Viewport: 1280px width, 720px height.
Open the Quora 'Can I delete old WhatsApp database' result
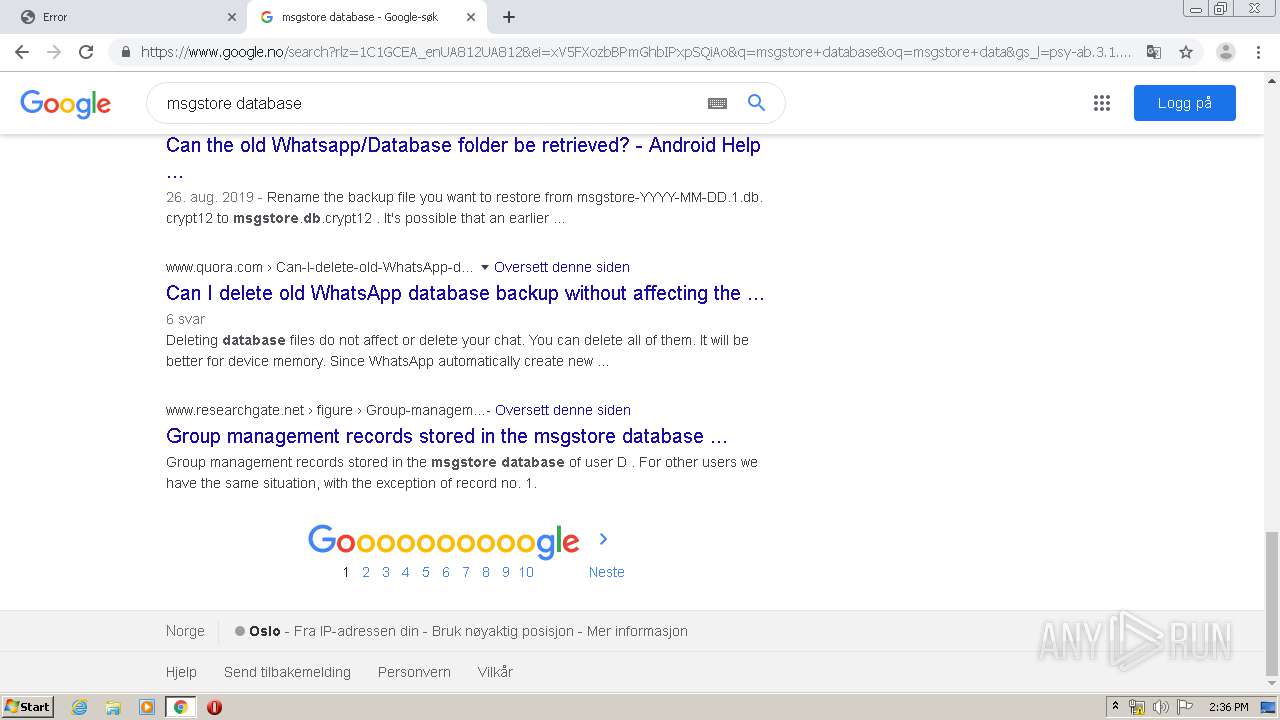(465, 293)
